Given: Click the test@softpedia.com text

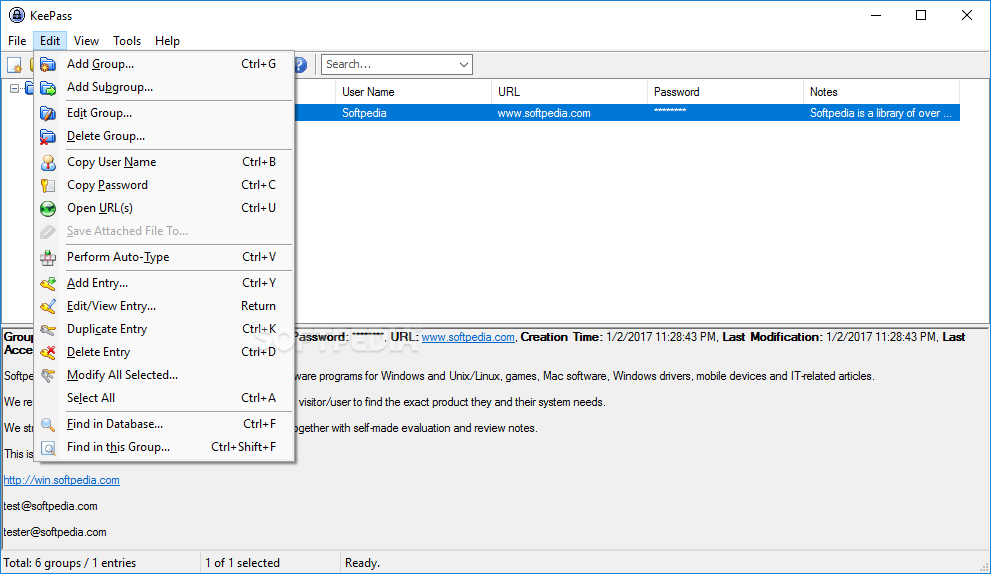Looking at the screenshot, I should [51, 506].
